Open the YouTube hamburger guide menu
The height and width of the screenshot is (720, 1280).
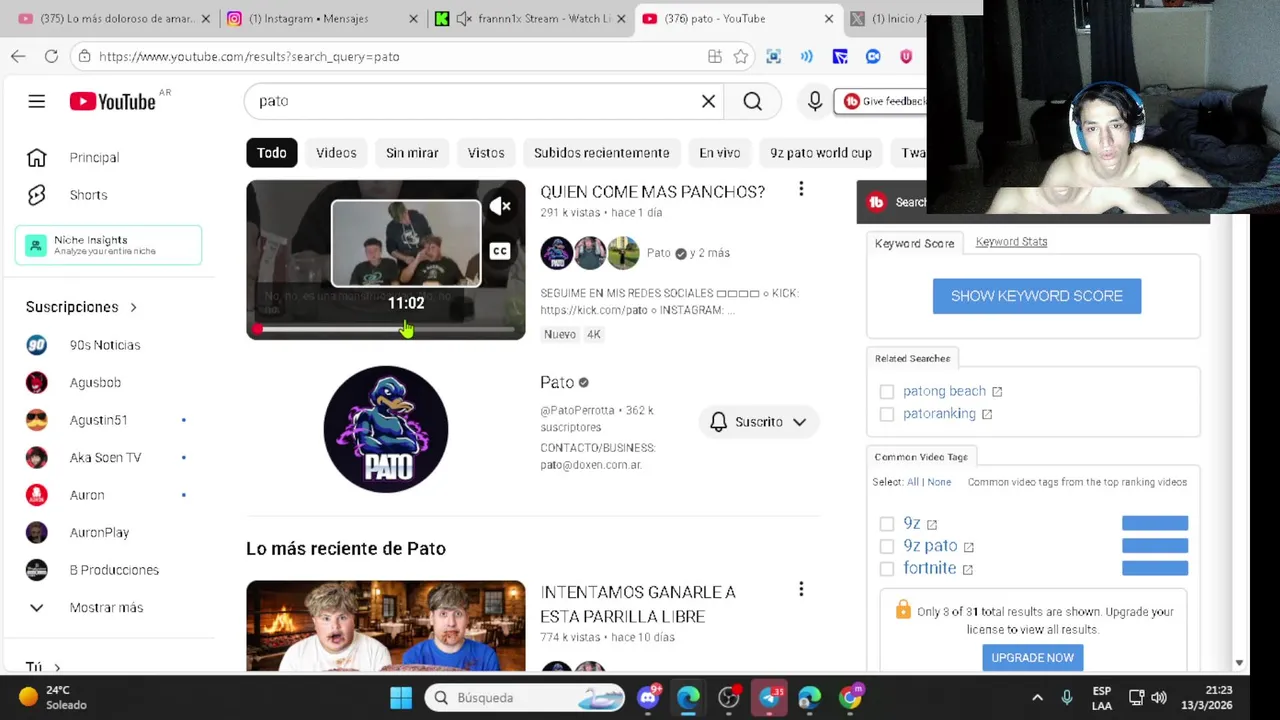[x=37, y=101]
